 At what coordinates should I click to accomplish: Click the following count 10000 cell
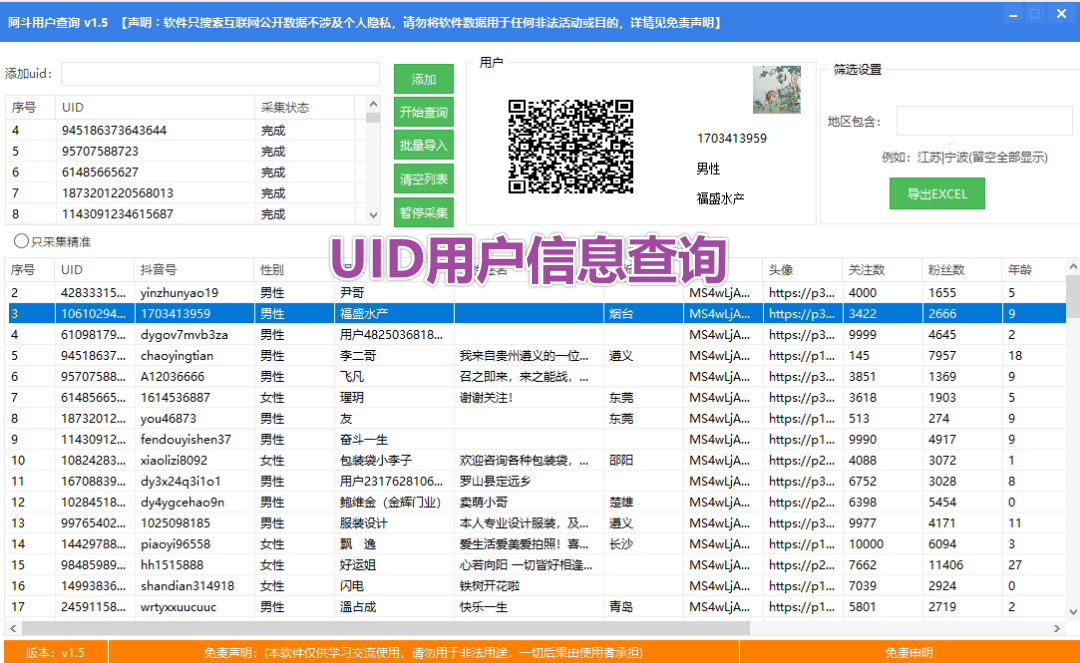[x=882, y=544]
